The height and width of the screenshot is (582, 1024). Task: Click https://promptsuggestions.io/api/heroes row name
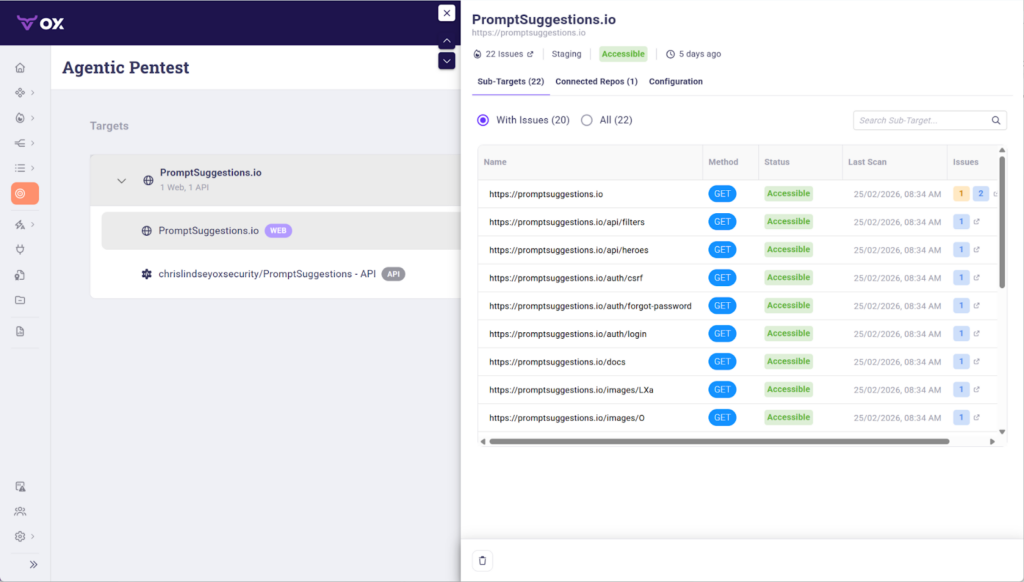pos(569,250)
